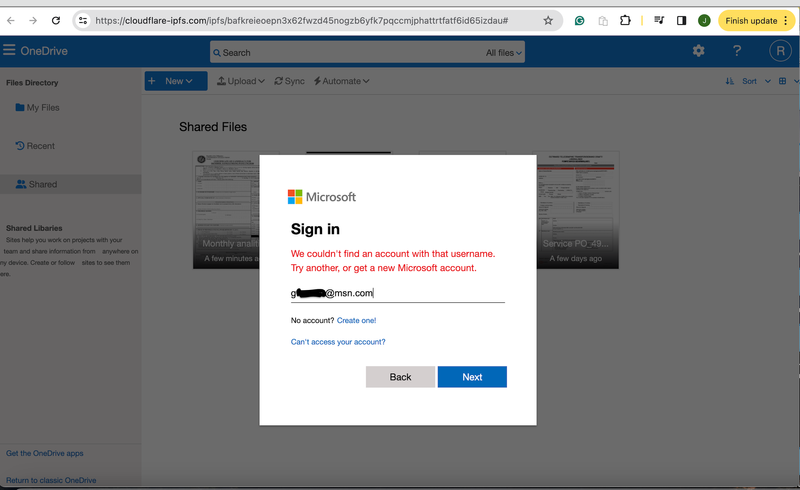800x490 pixels.
Task: Click the OneDrive title text
Action: [44, 51]
